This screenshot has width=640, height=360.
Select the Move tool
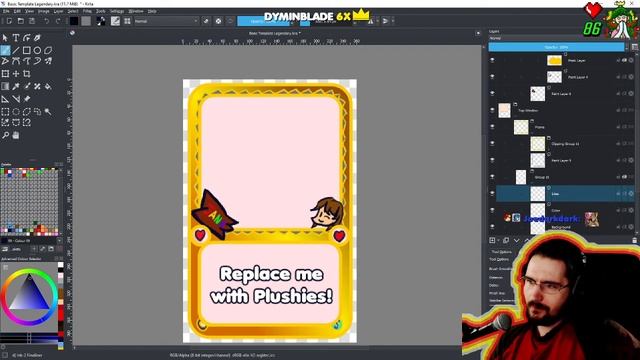tap(16, 74)
